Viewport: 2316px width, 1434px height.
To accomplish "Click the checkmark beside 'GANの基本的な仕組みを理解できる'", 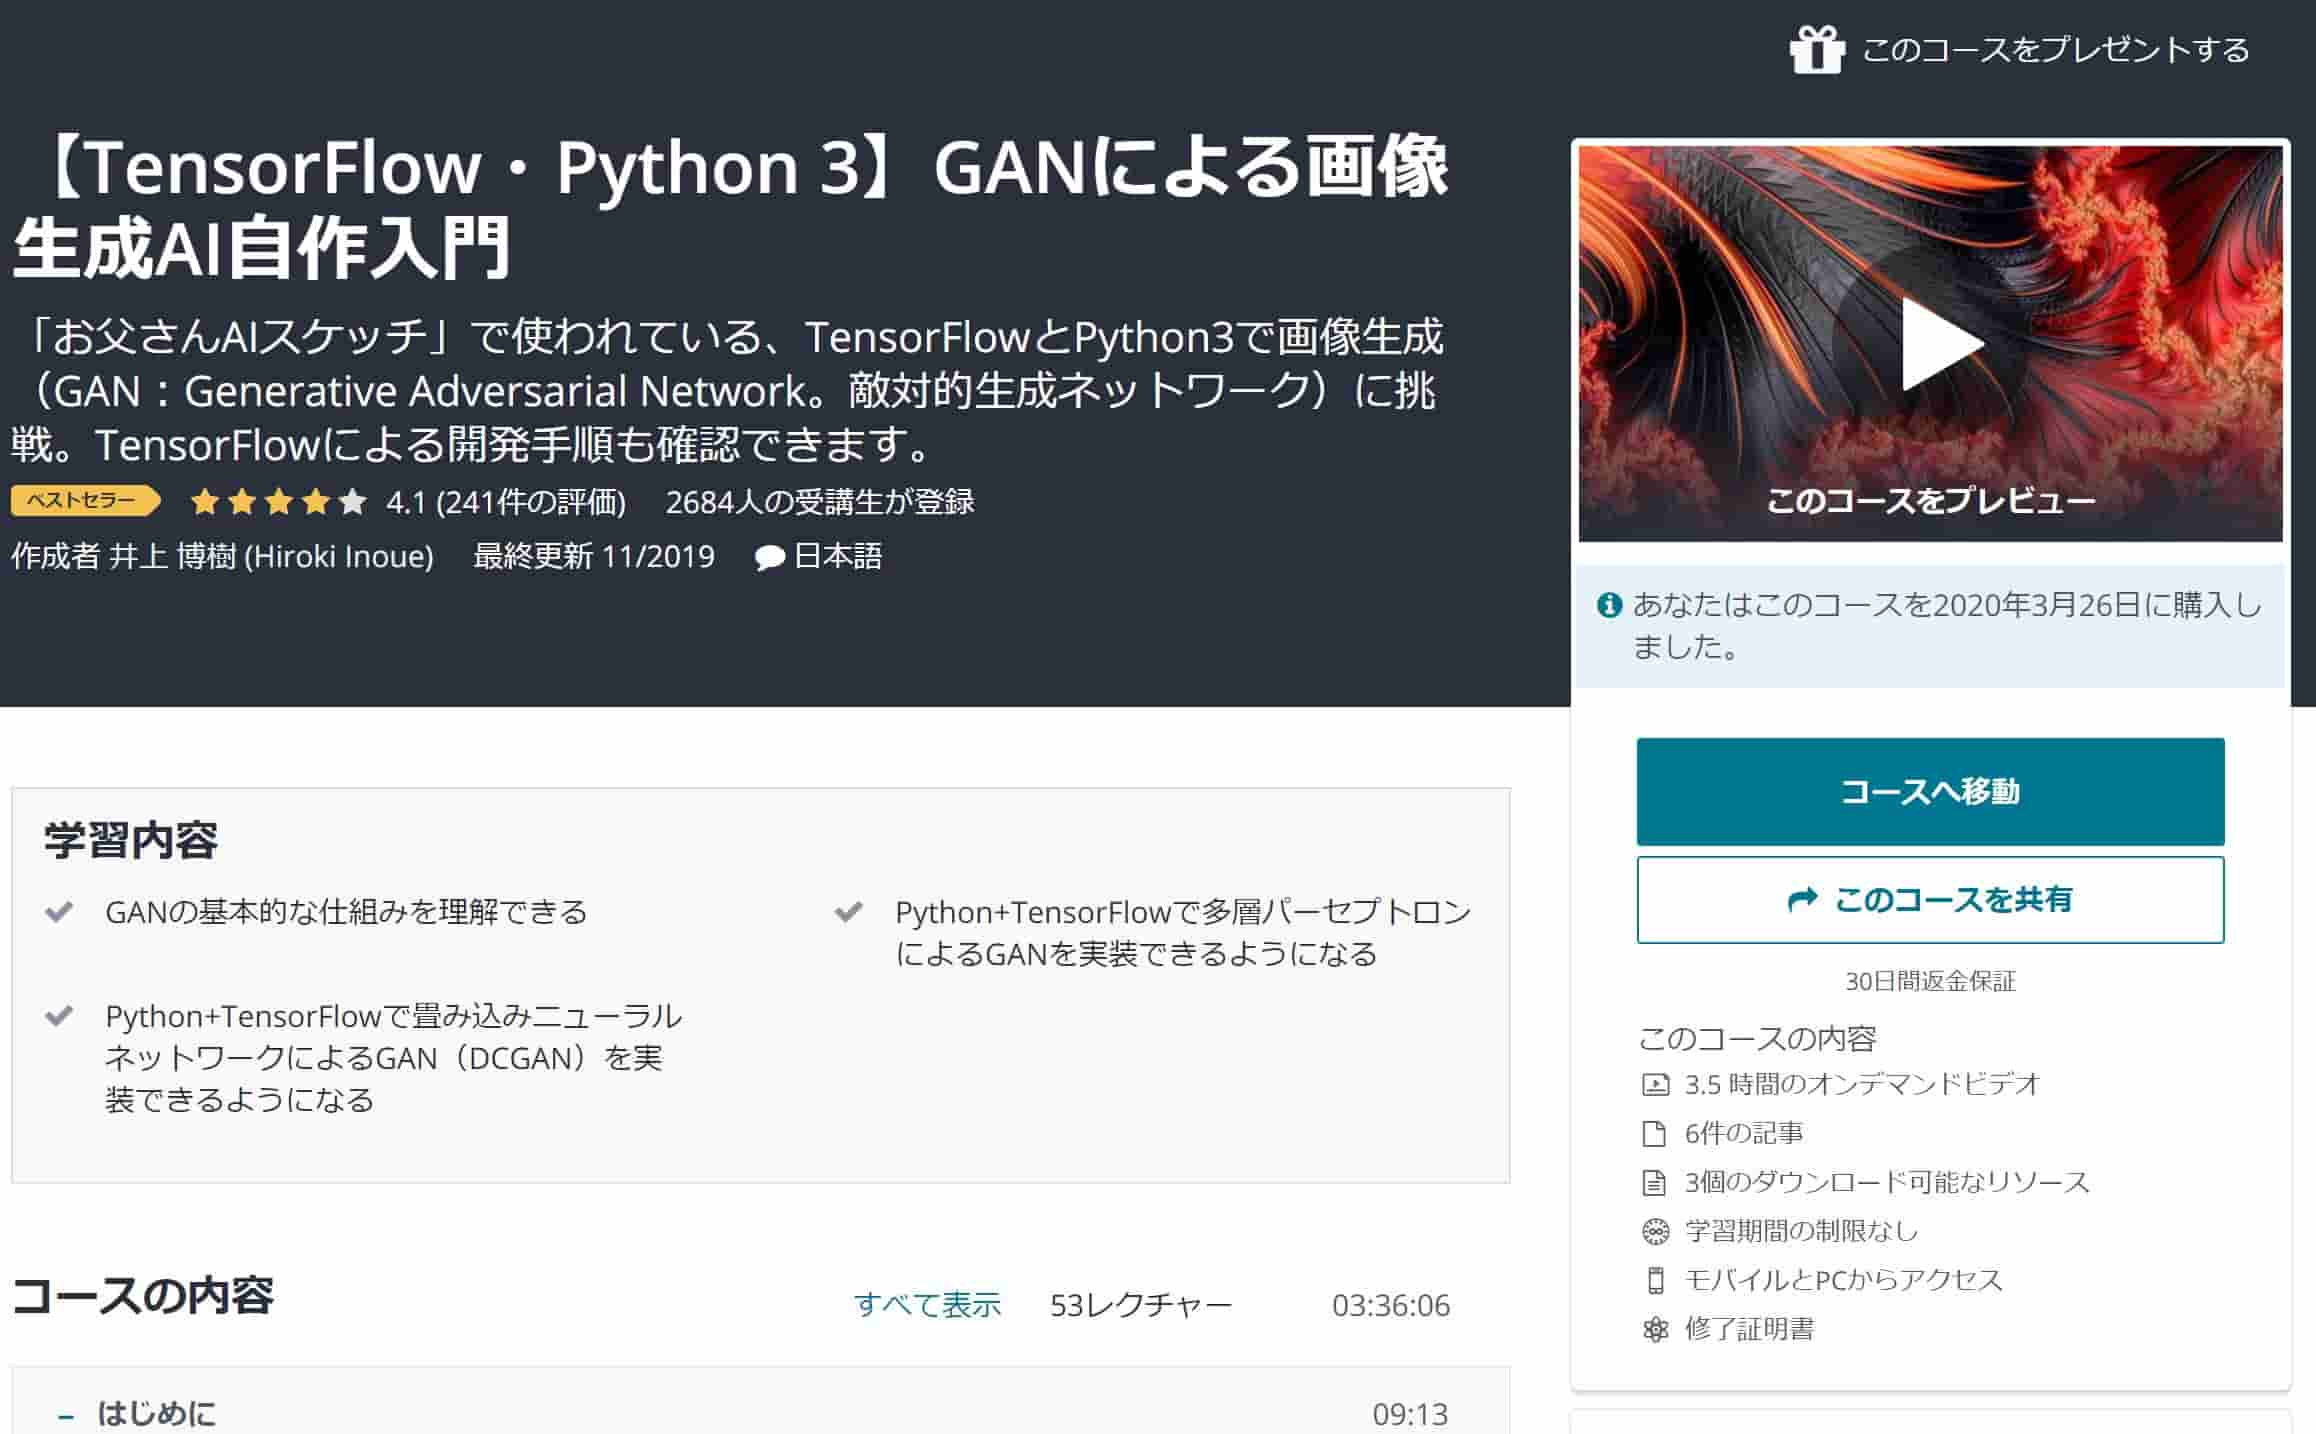I will click(59, 912).
